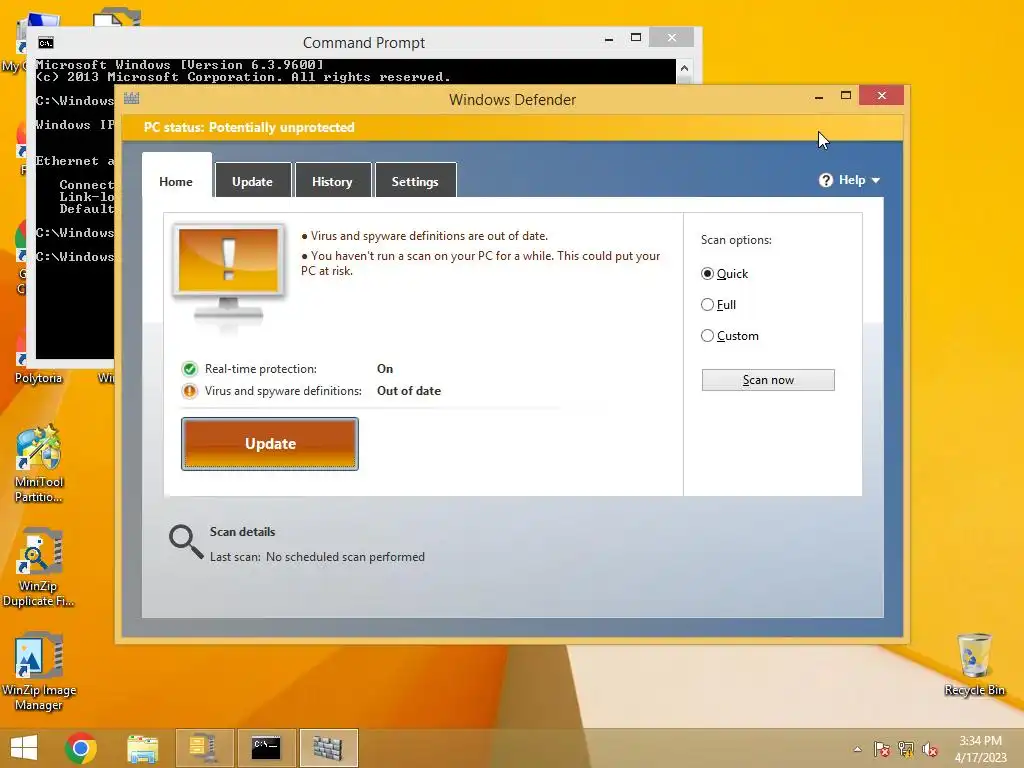Click the Windows Defender title bar icon
This screenshot has width=1024, height=768.
pos(131,99)
